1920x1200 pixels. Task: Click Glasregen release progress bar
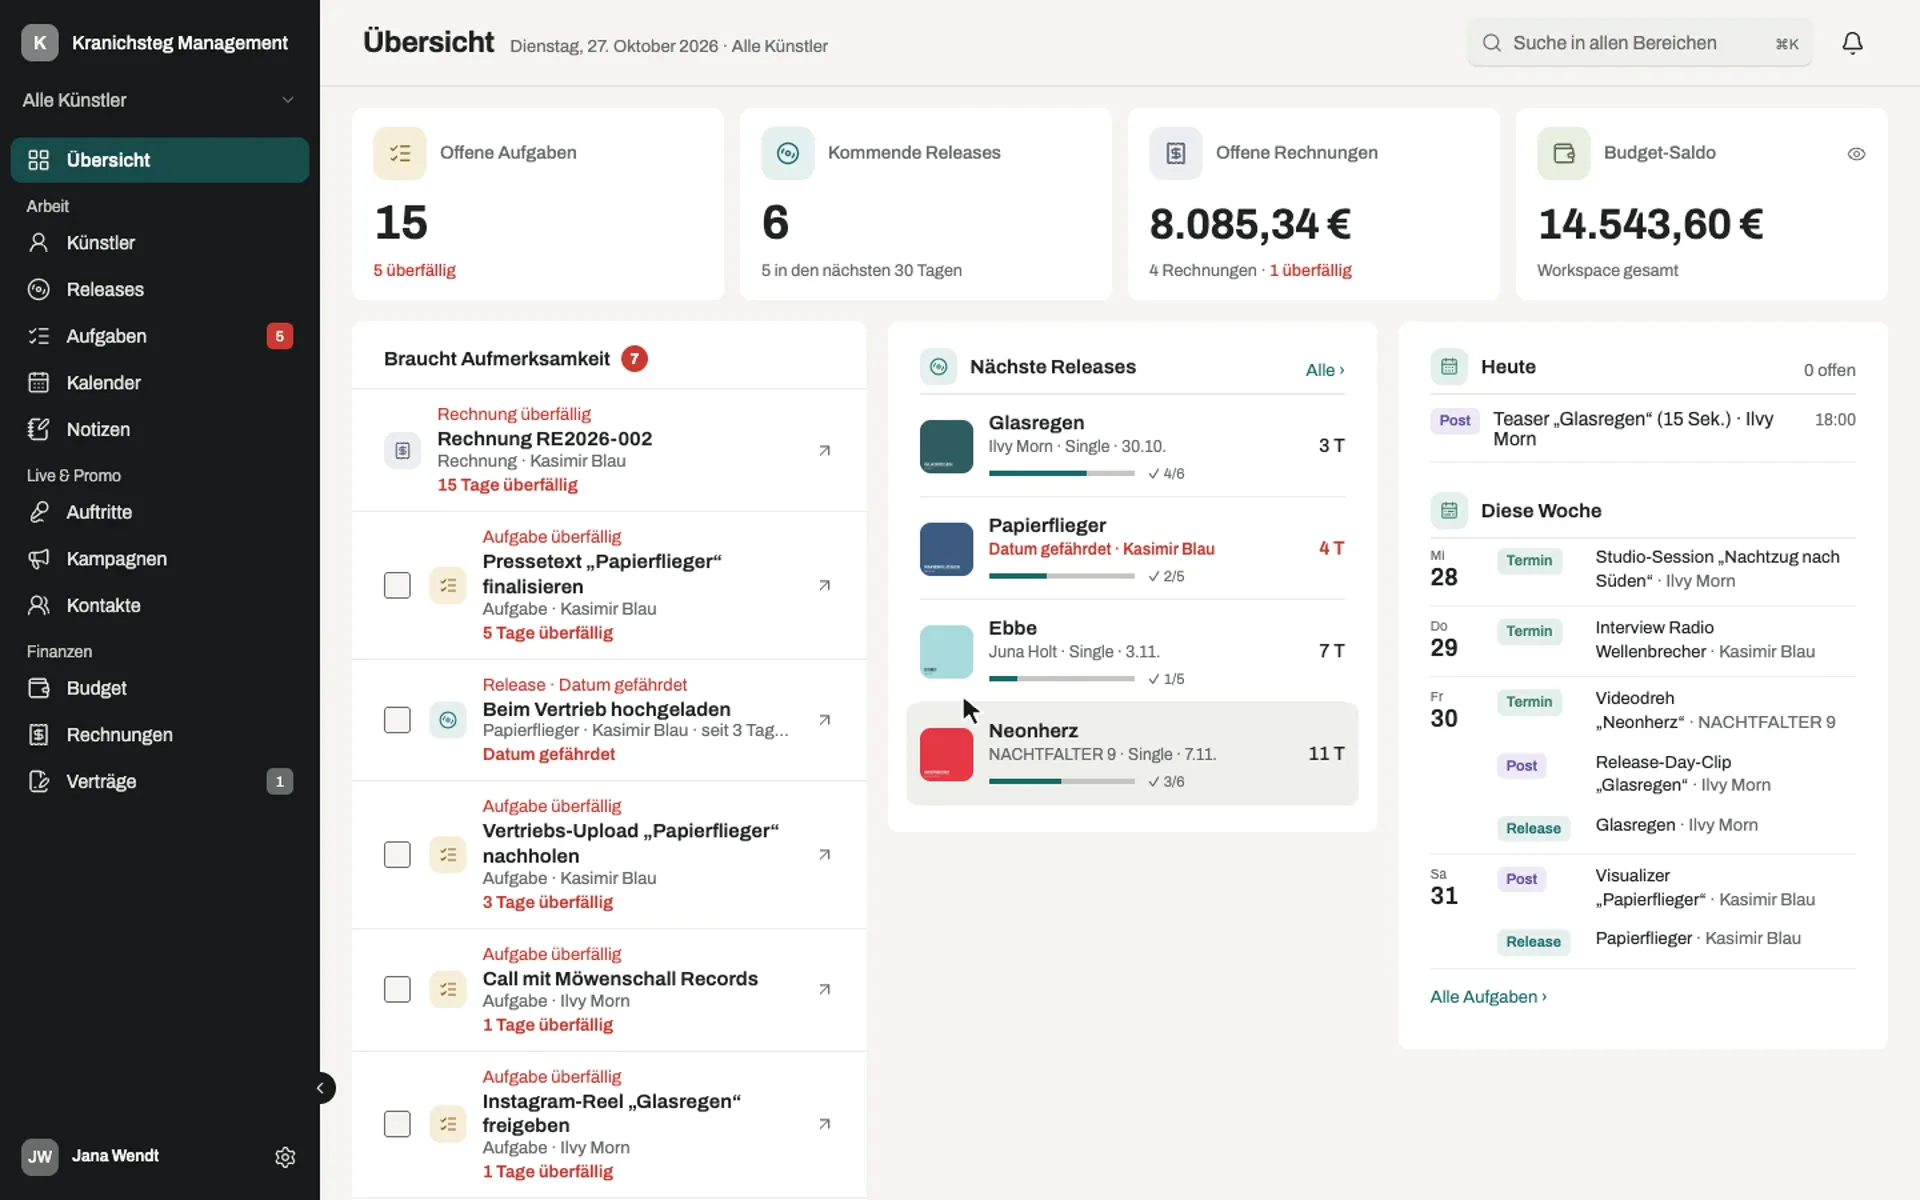pos(1061,473)
